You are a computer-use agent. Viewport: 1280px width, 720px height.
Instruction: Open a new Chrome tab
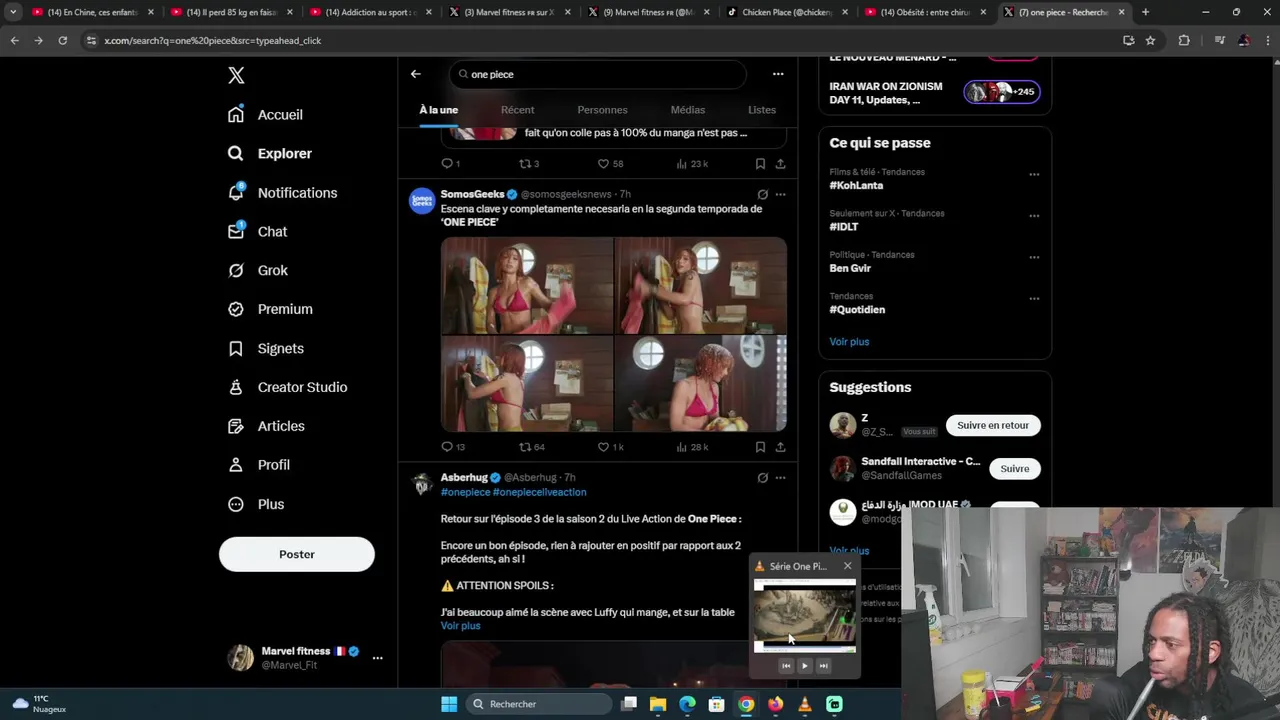(x=1145, y=12)
